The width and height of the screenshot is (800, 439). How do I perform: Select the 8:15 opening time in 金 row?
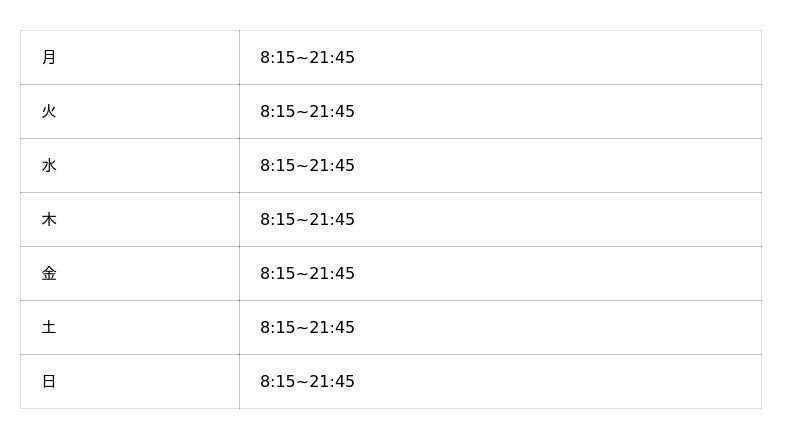point(277,274)
